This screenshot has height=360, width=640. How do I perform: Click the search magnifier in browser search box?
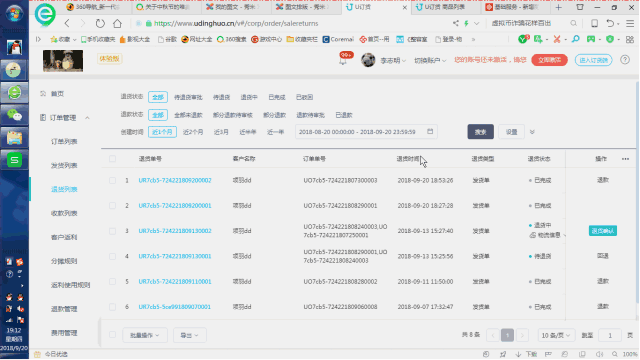573,23
